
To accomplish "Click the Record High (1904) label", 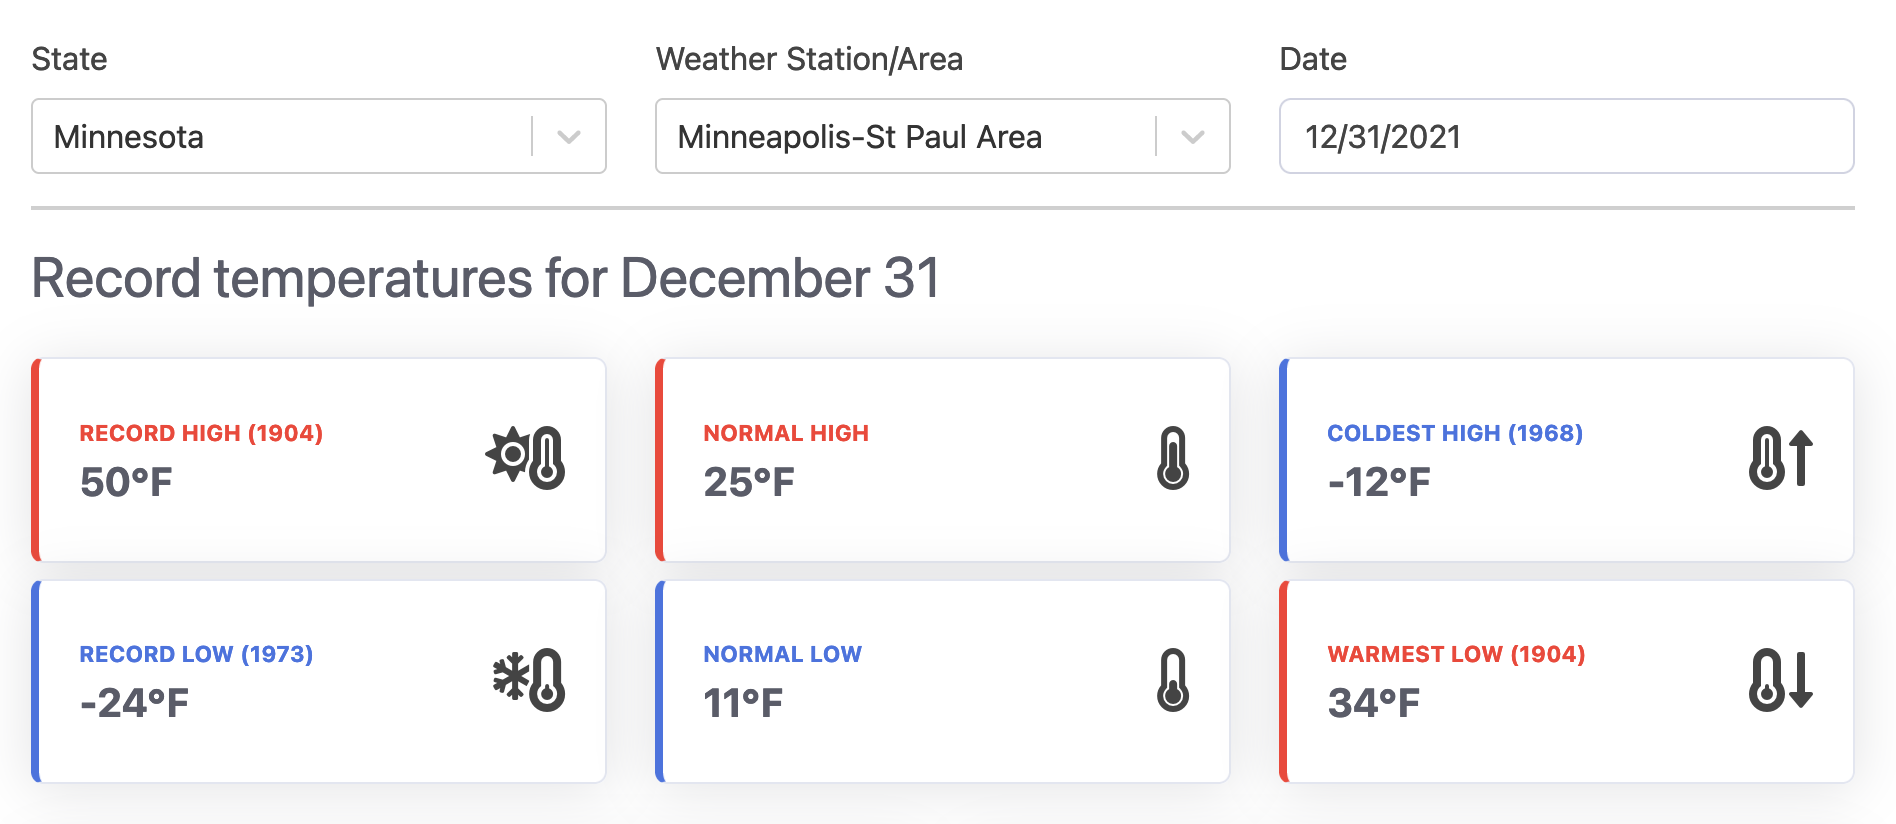I will [x=201, y=433].
